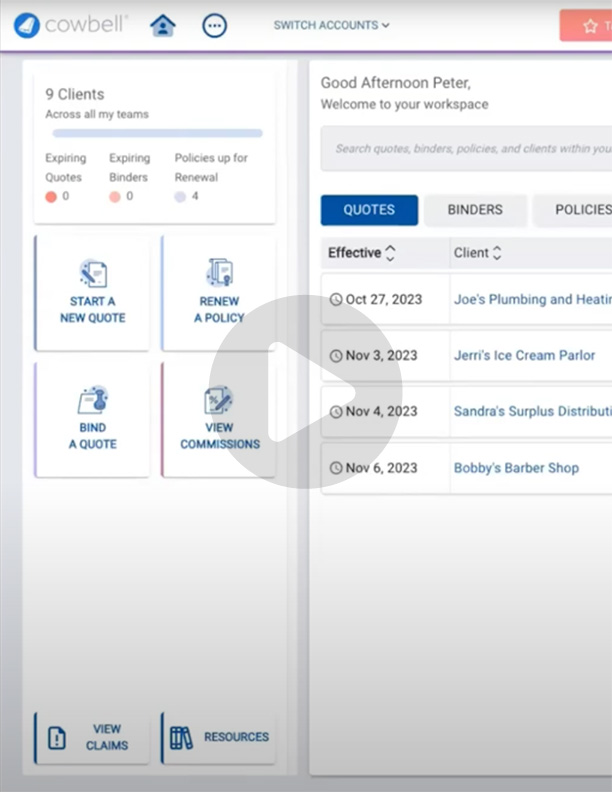This screenshot has height=792, width=612.
Task: Click the Renew a Policy icon
Action: [219, 272]
